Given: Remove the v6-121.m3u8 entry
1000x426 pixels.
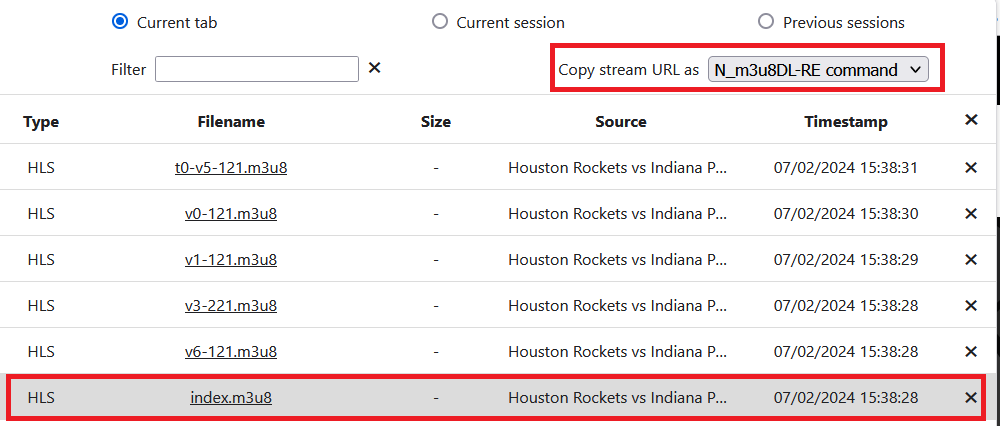Looking at the screenshot, I should click(970, 352).
